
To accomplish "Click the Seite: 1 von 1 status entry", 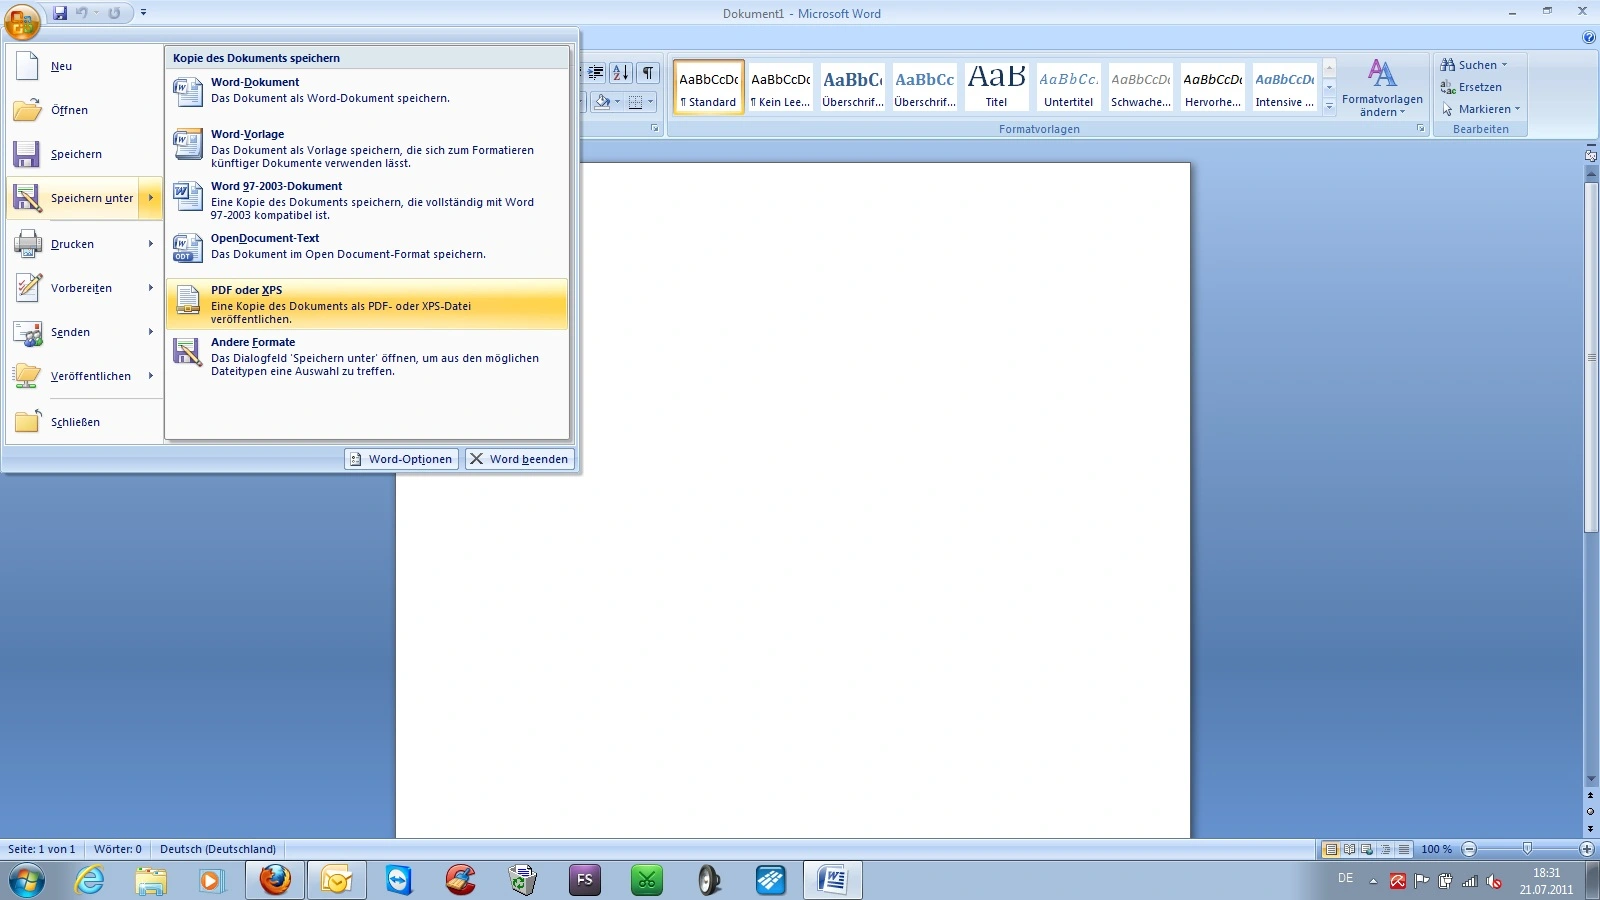I will [x=42, y=849].
